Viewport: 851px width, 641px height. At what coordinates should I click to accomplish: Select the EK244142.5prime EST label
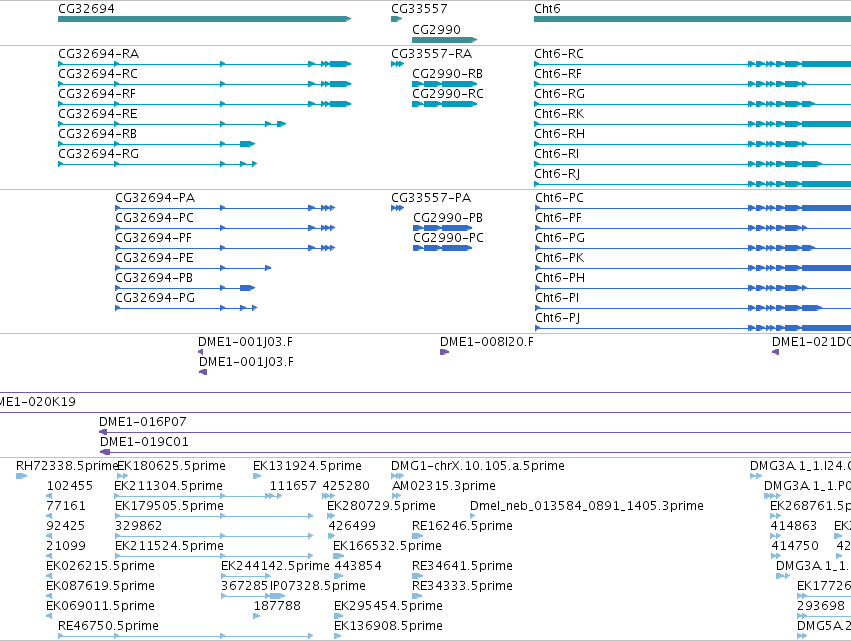tap(275, 566)
